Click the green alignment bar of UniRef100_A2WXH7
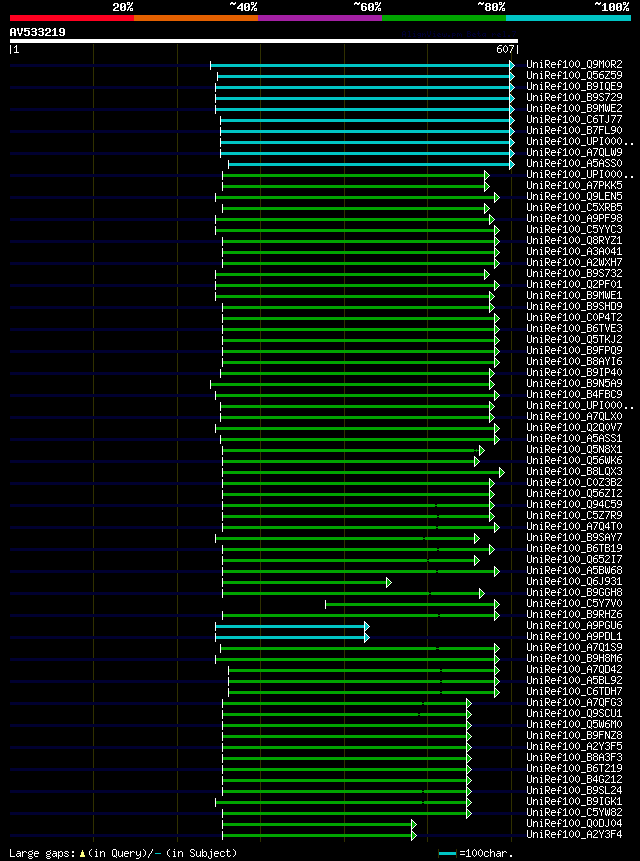This screenshot has width=640, height=861. click(361, 263)
